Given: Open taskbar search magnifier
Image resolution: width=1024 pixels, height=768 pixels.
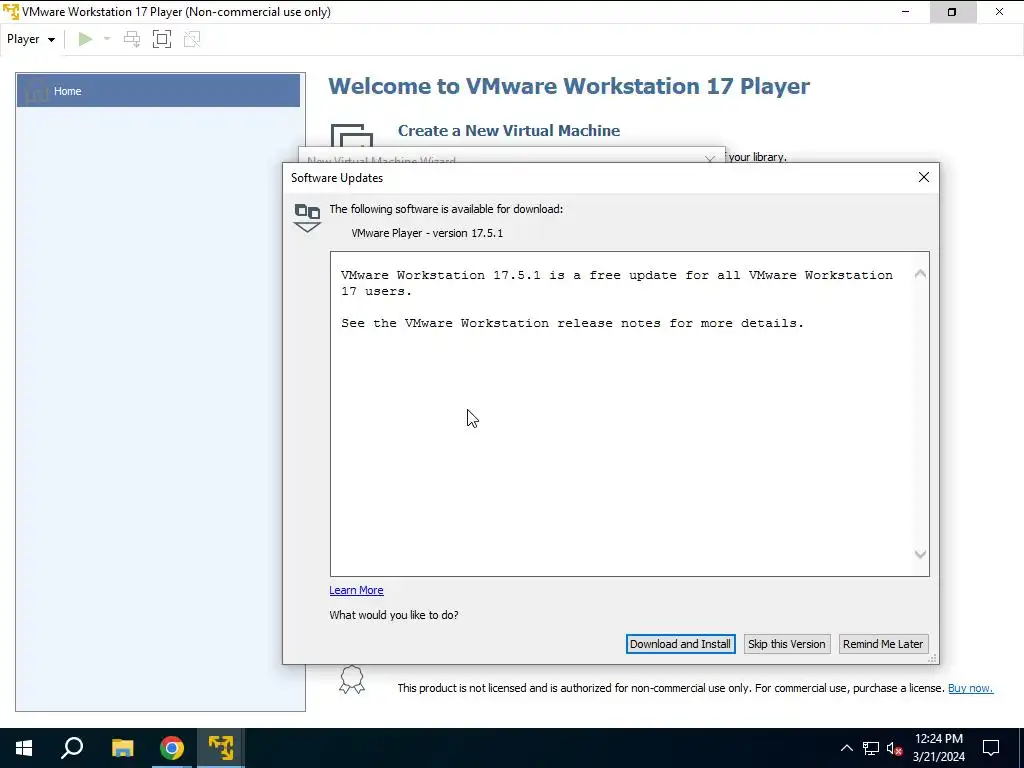Looking at the screenshot, I should [72, 748].
